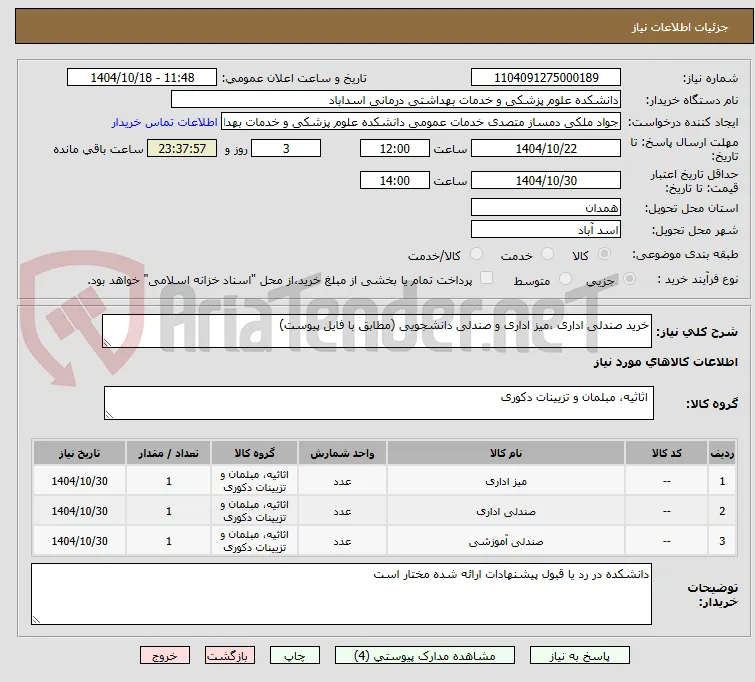Click the ایجاد کننده درخواست field

pyautogui.click(x=421, y=122)
